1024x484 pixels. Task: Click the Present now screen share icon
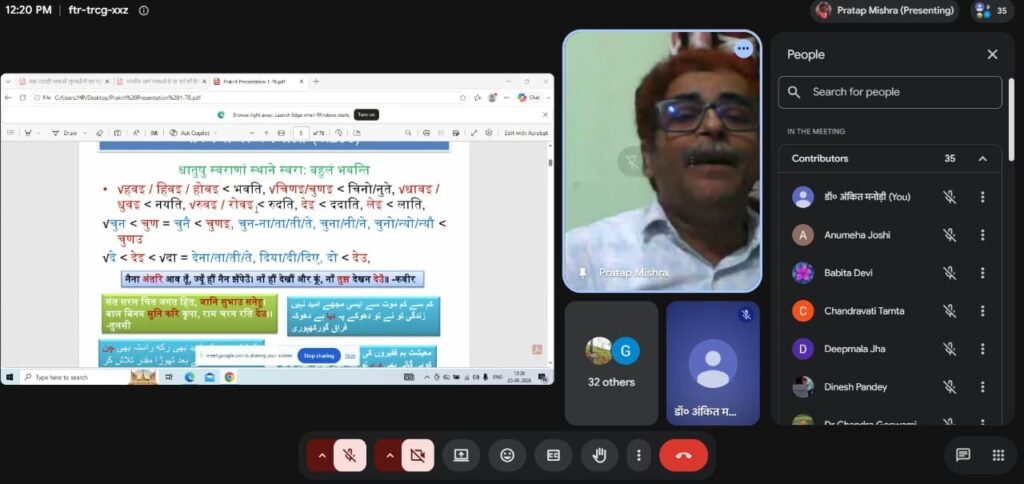point(461,455)
